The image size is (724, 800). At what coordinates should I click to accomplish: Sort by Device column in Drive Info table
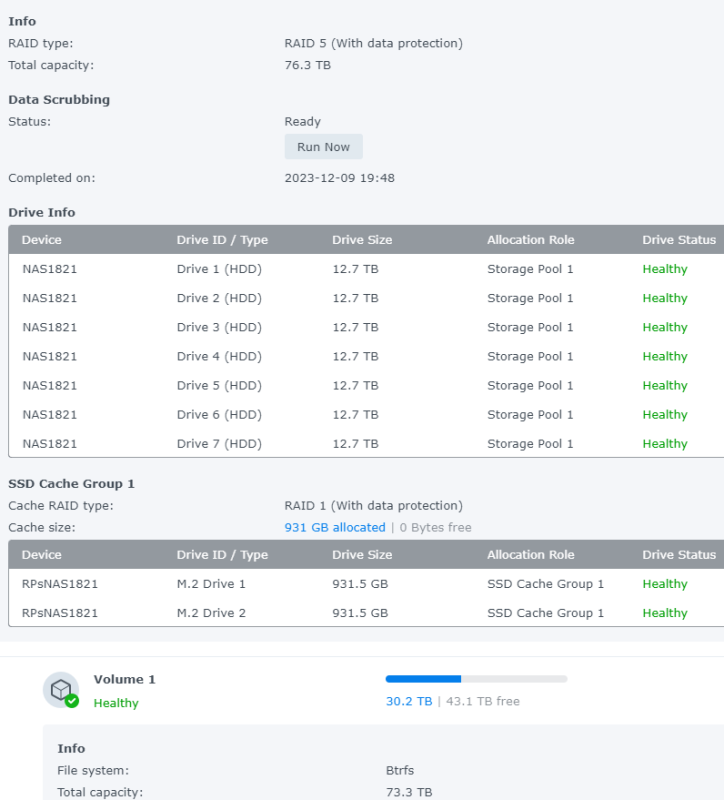pos(41,240)
